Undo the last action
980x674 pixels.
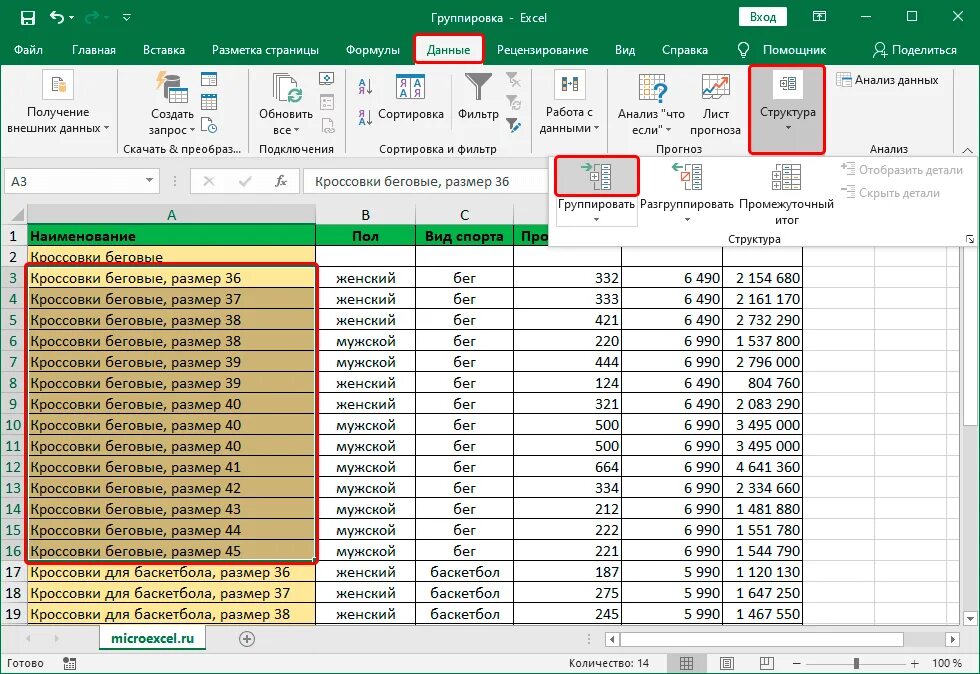pos(57,18)
